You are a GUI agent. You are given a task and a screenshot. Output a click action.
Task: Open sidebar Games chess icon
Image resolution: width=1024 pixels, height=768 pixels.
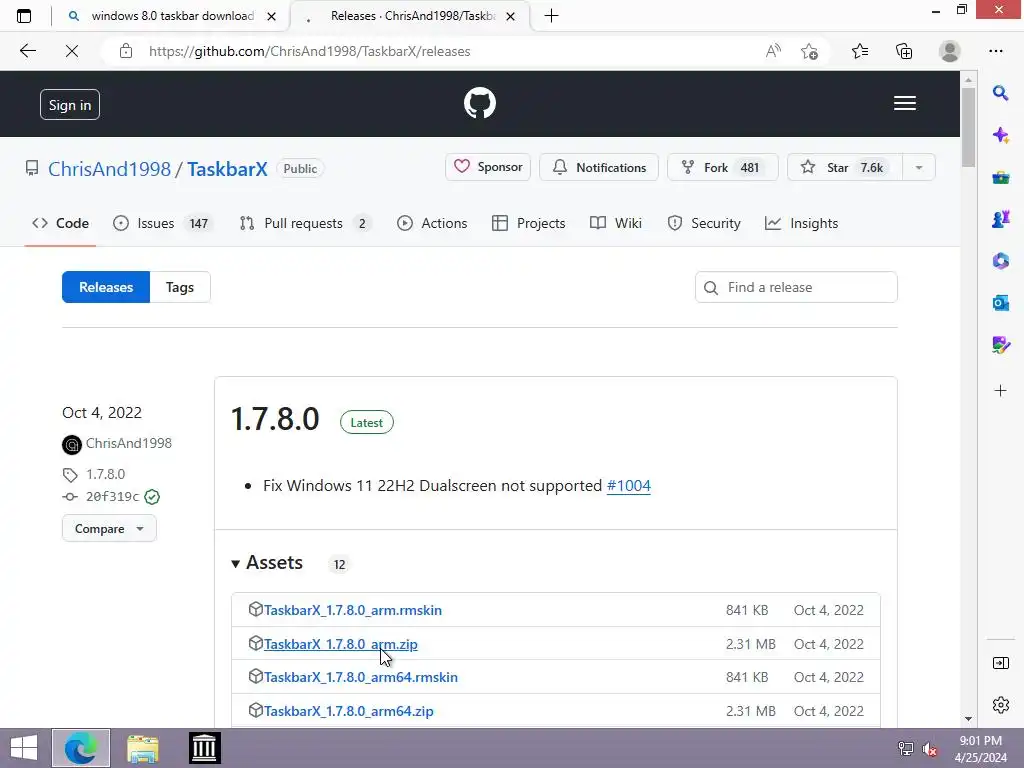coord(1000,219)
